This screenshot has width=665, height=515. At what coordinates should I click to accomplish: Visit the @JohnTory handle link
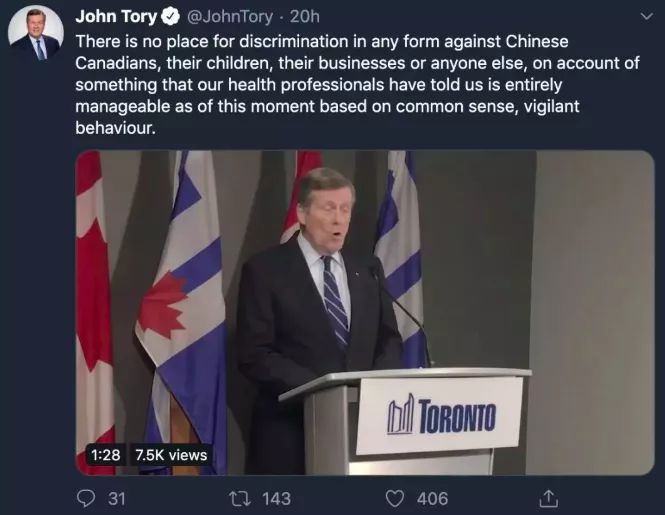(229, 17)
